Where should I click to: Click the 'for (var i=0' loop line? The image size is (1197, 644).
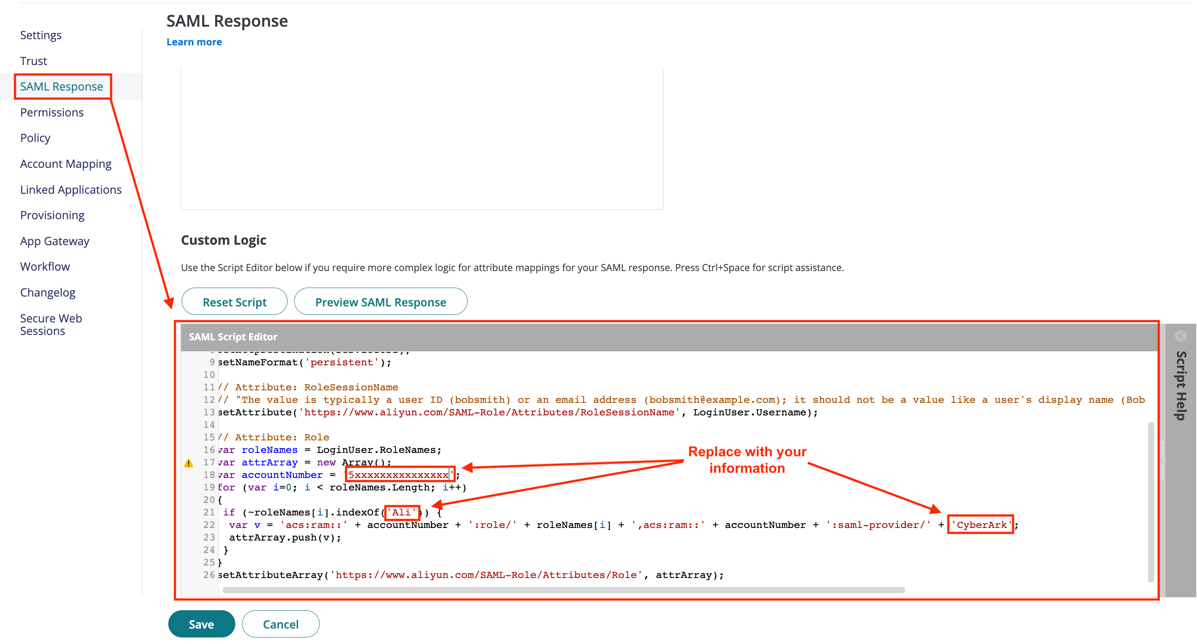coord(342,487)
